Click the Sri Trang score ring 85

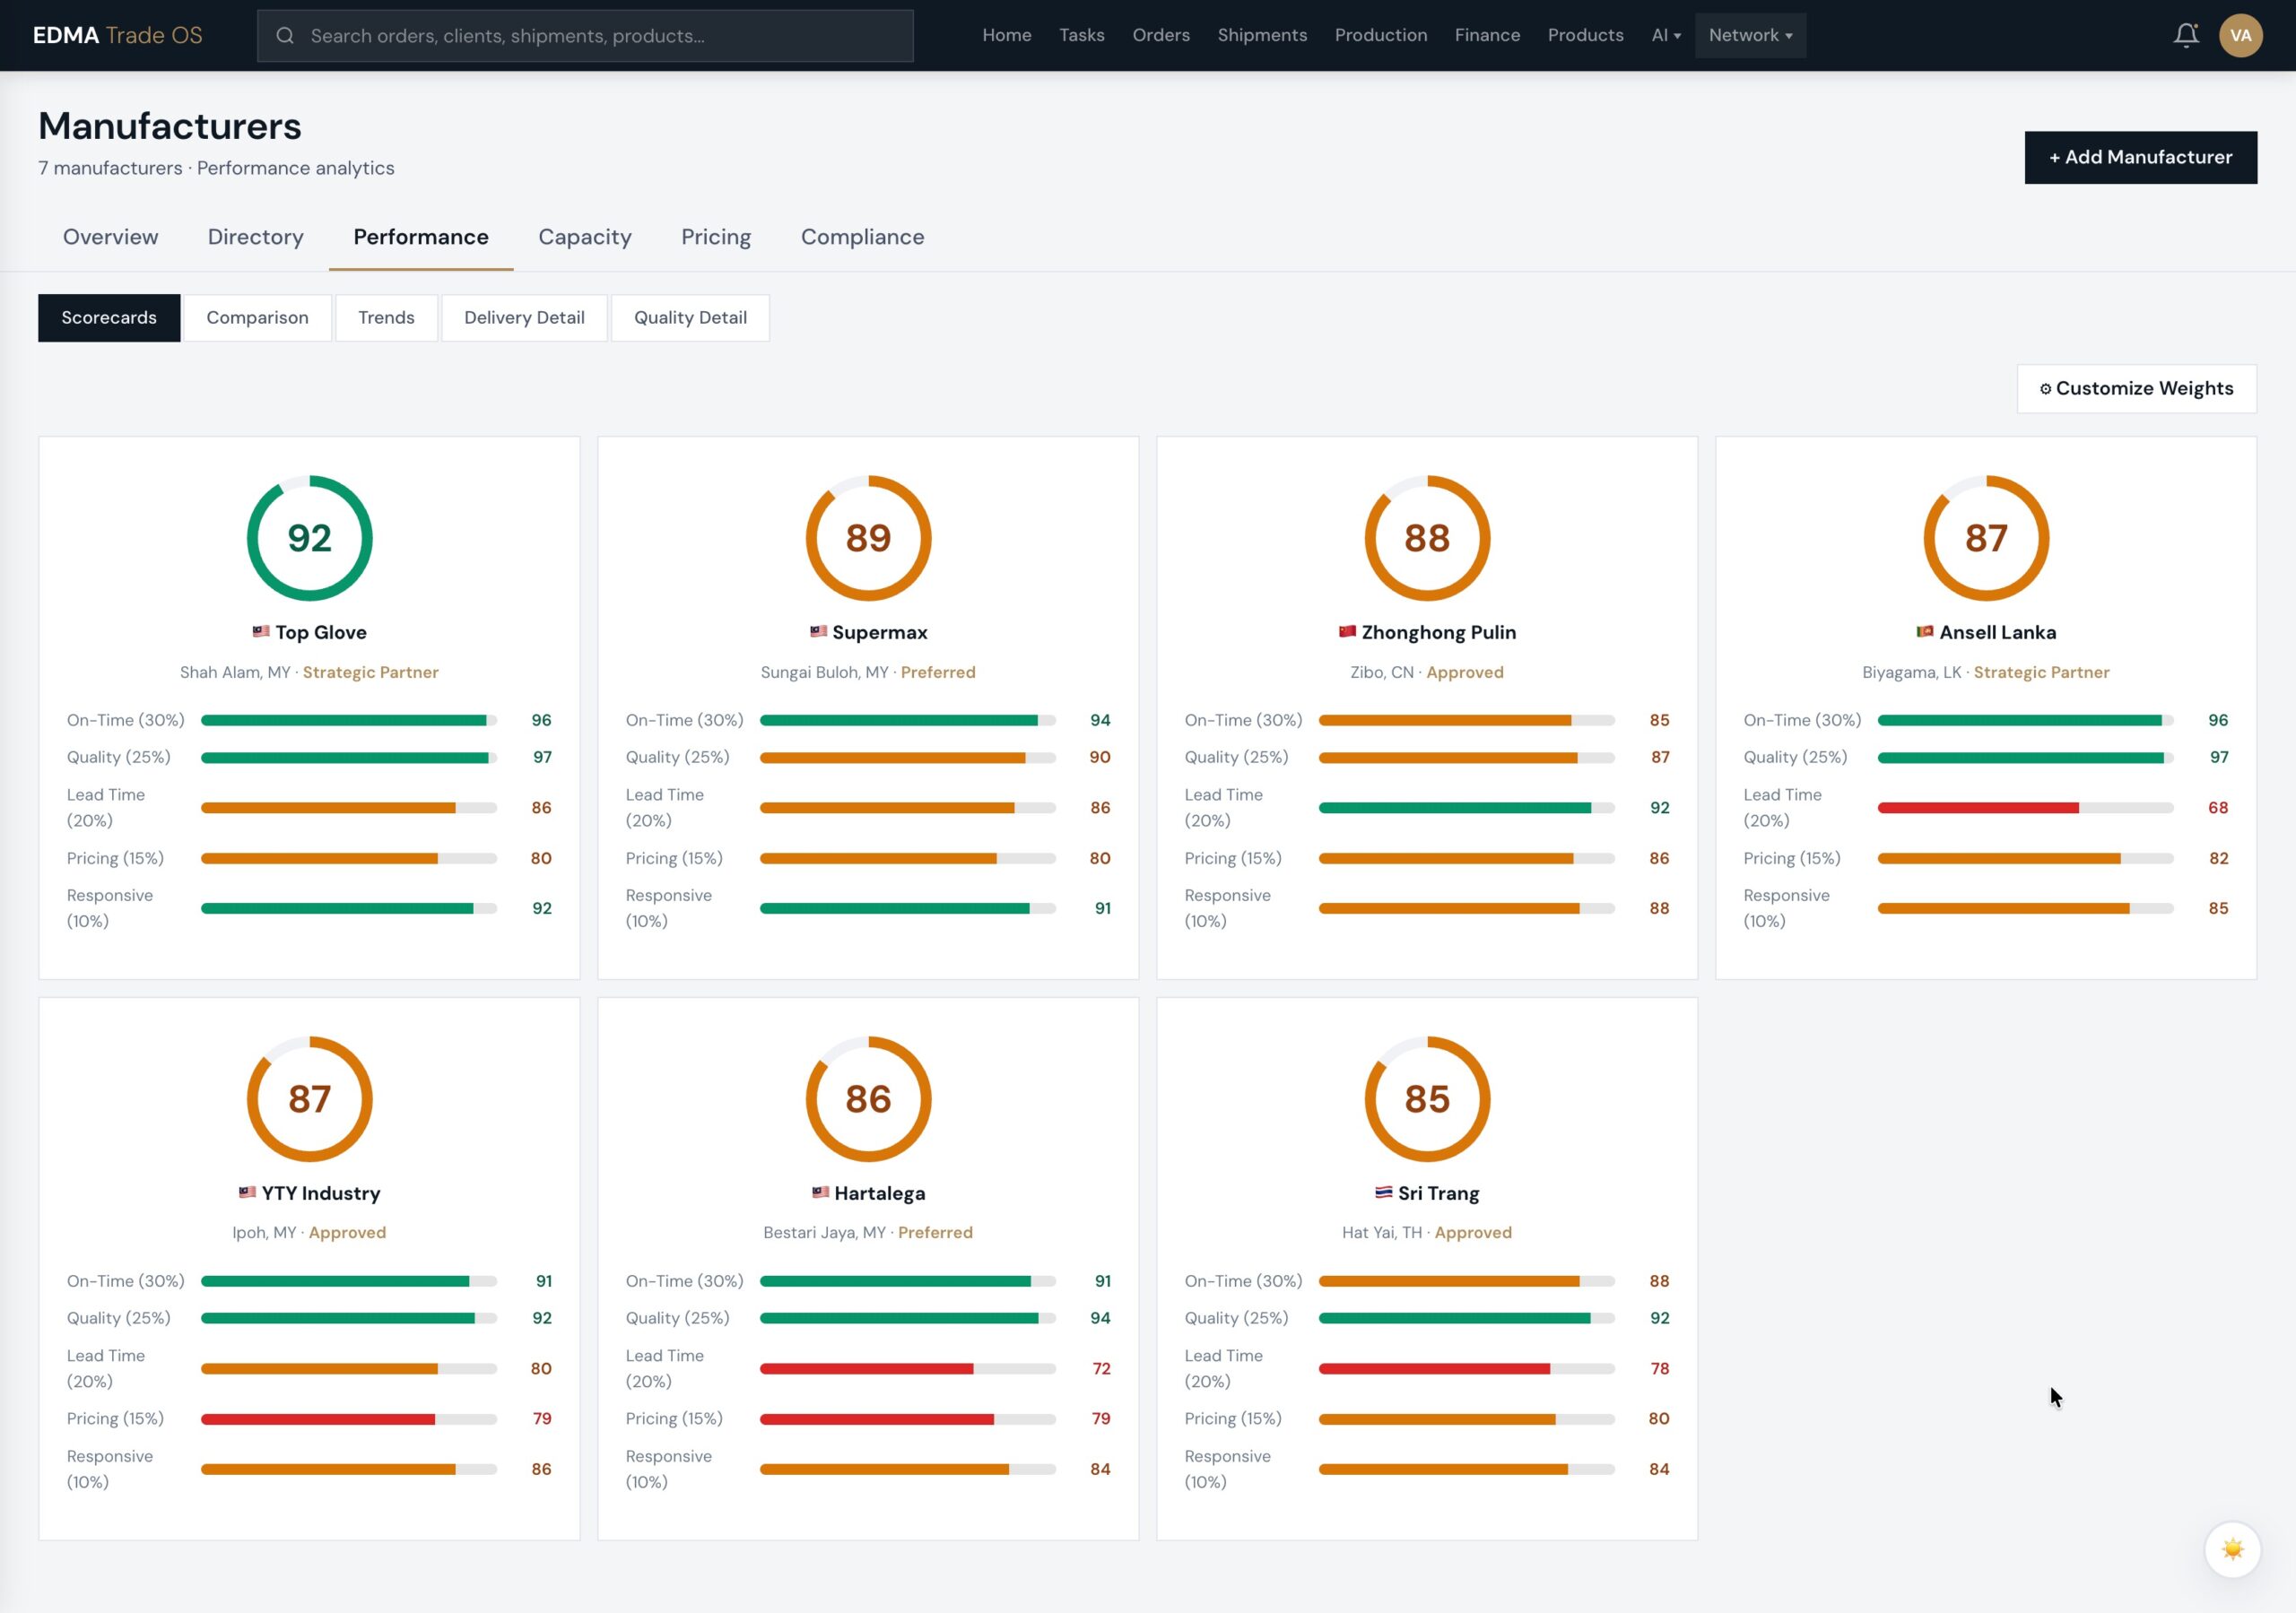1427,1099
